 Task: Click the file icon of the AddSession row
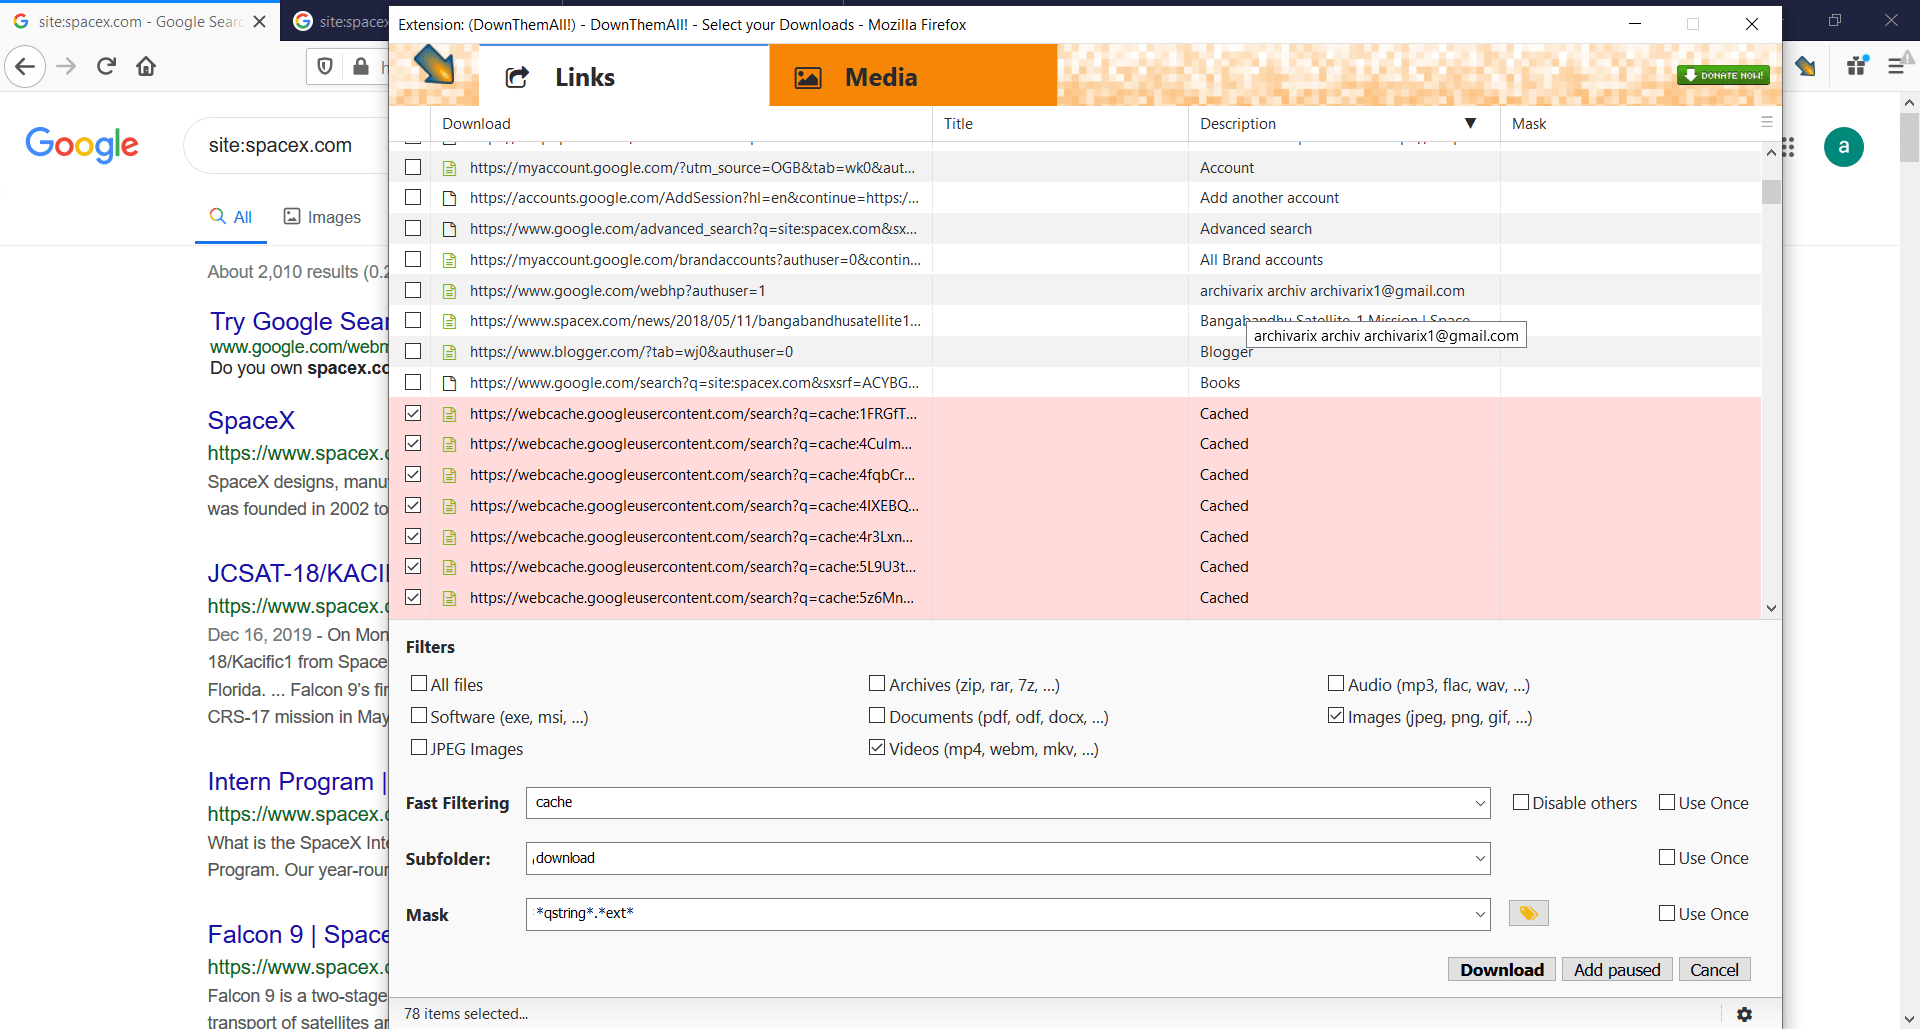coord(450,198)
